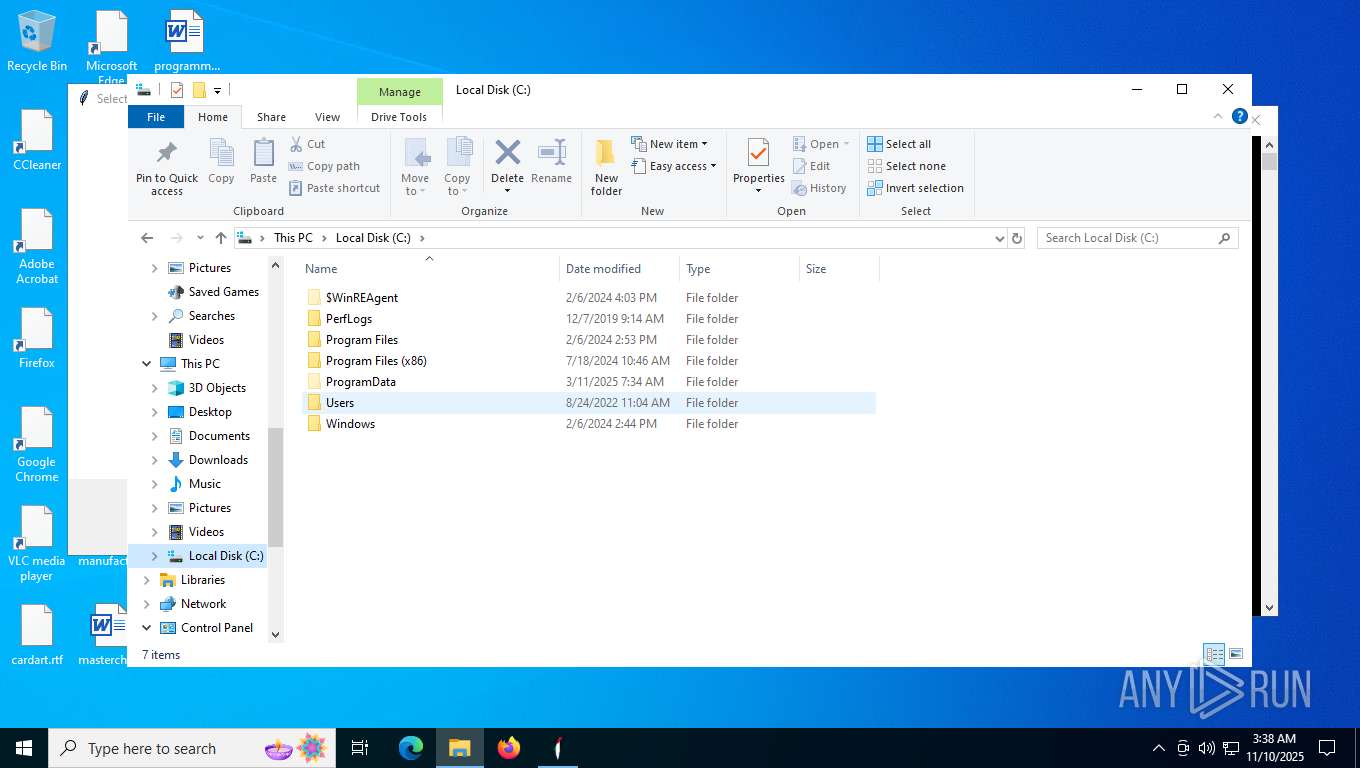This screenshot has width=1360, height=768.
Task: Open the New item dropdown
Action: tap(670, 144)
